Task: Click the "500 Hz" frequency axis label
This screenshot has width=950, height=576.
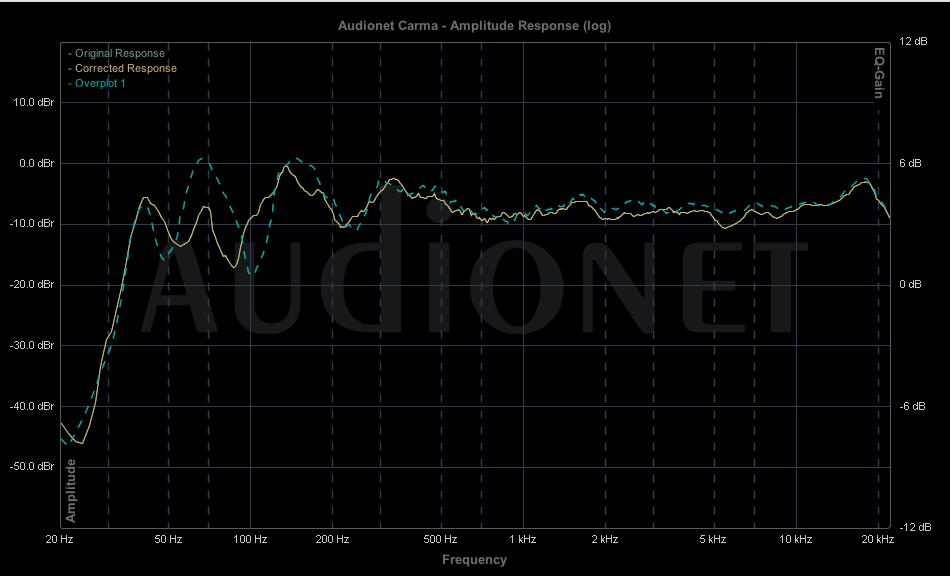Action: pos(440,540)
